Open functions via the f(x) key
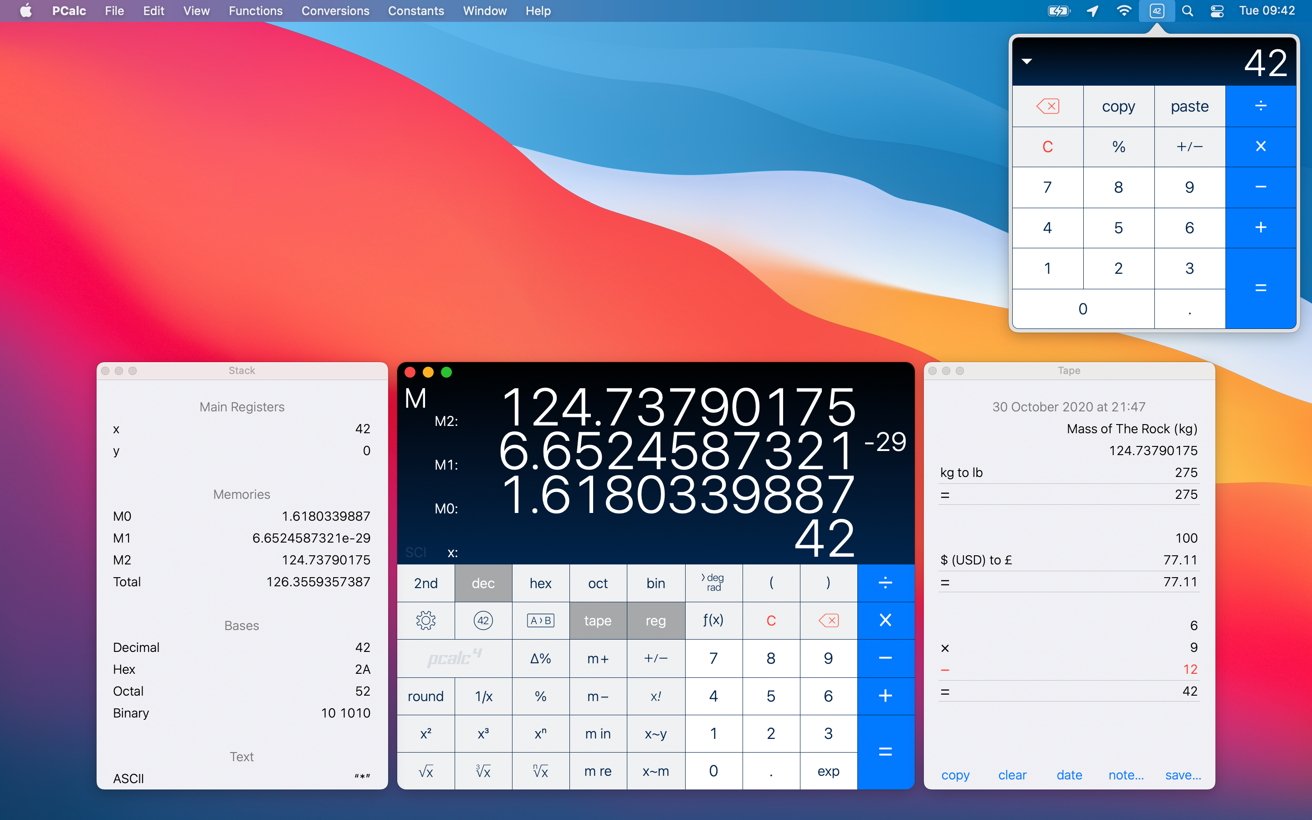Viewport: 1312px width, 820px height. [x=713, y=620]
